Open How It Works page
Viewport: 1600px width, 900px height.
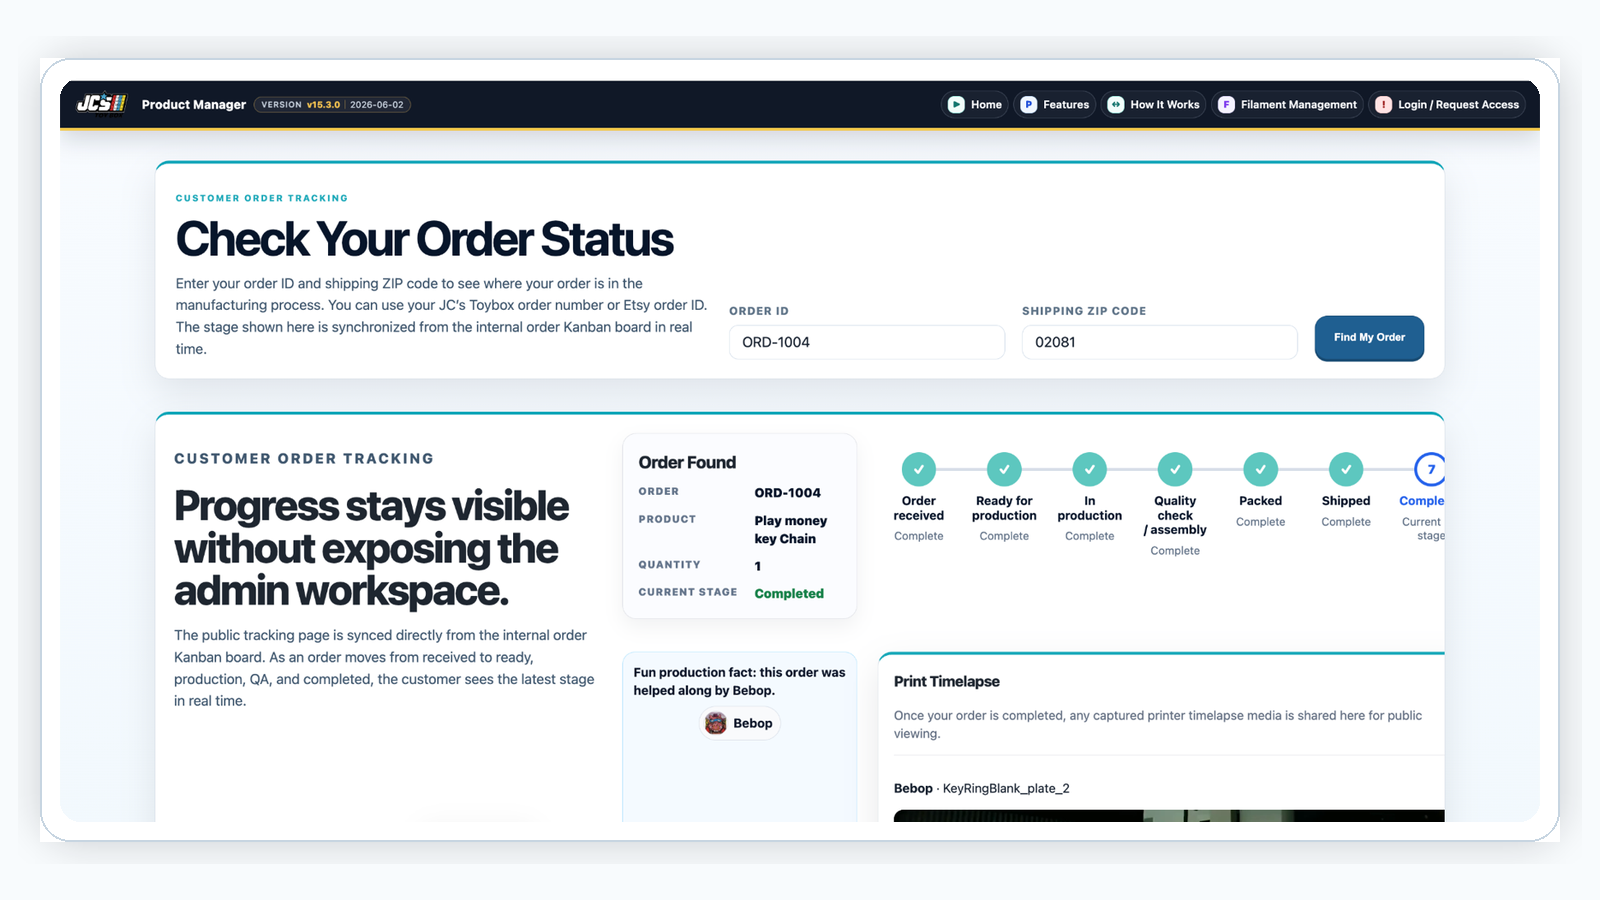(1154, 104)
